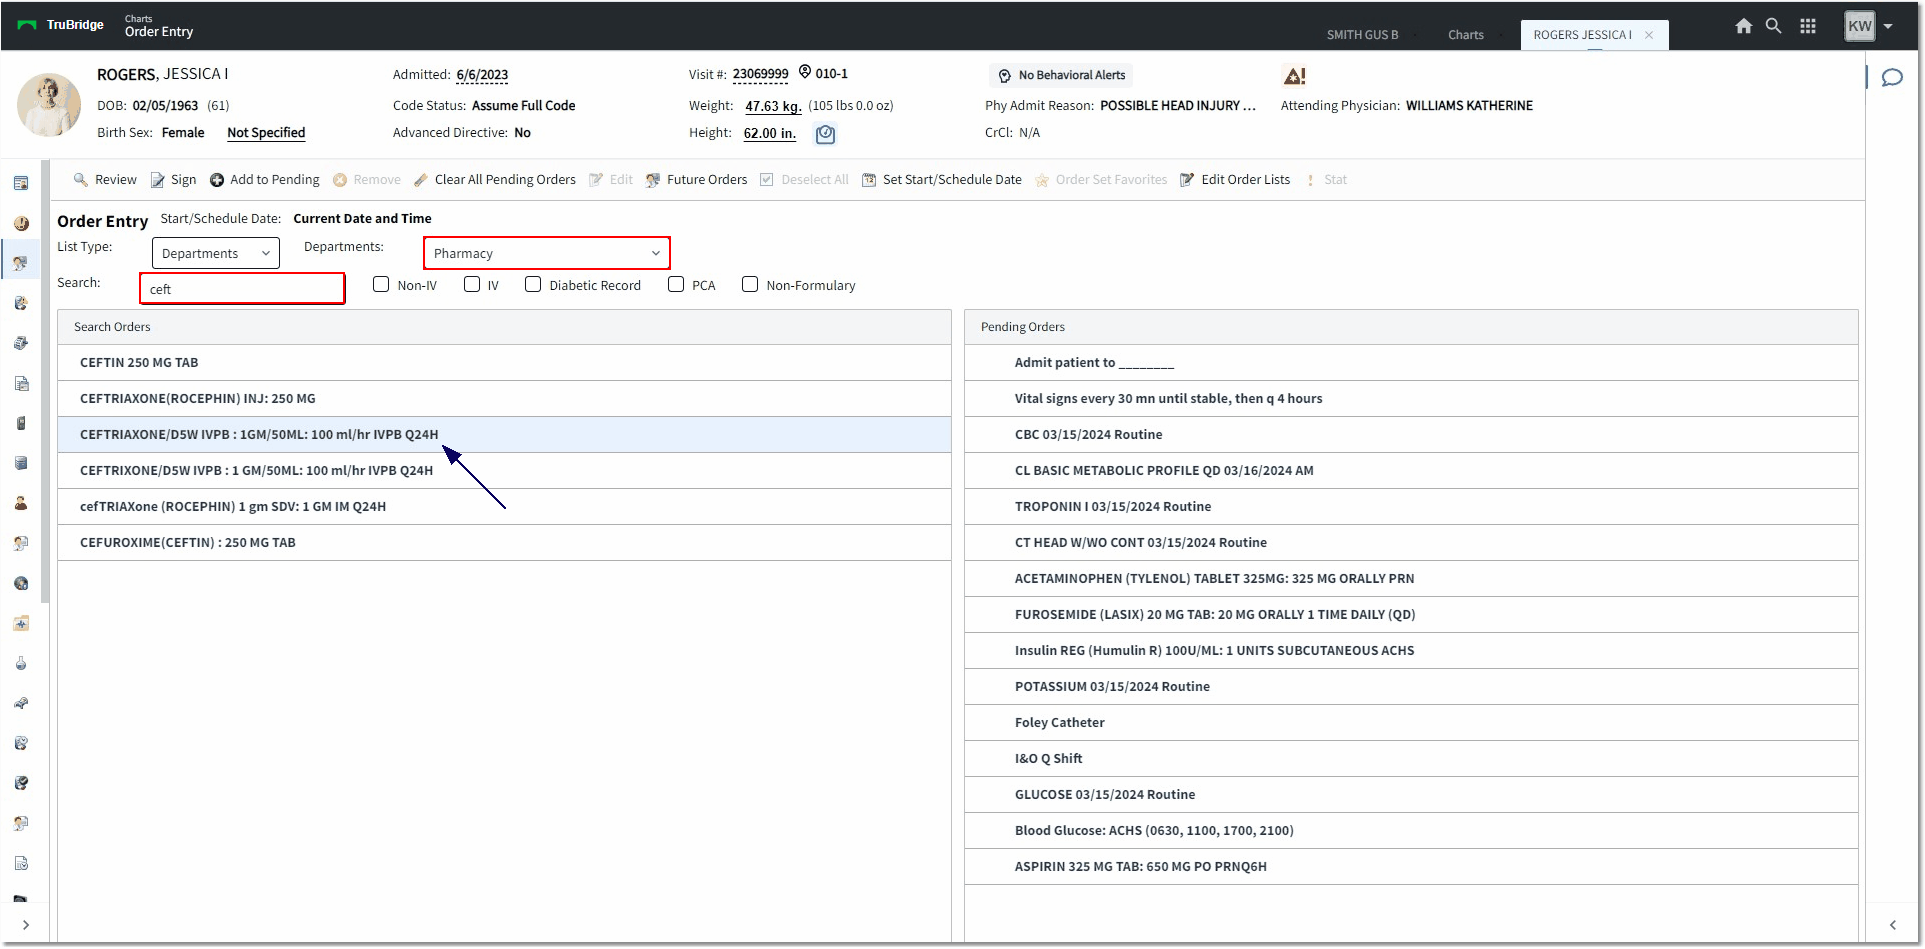Select CEFTIN 250 MG TAB order

pos(504,363)
